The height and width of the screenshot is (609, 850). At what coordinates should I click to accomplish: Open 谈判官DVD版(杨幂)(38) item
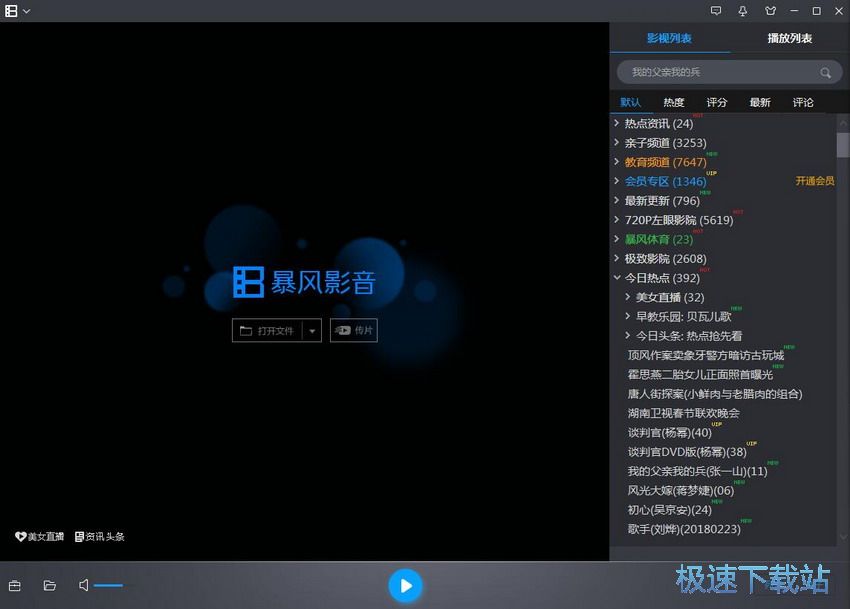[x=687, y=452]
